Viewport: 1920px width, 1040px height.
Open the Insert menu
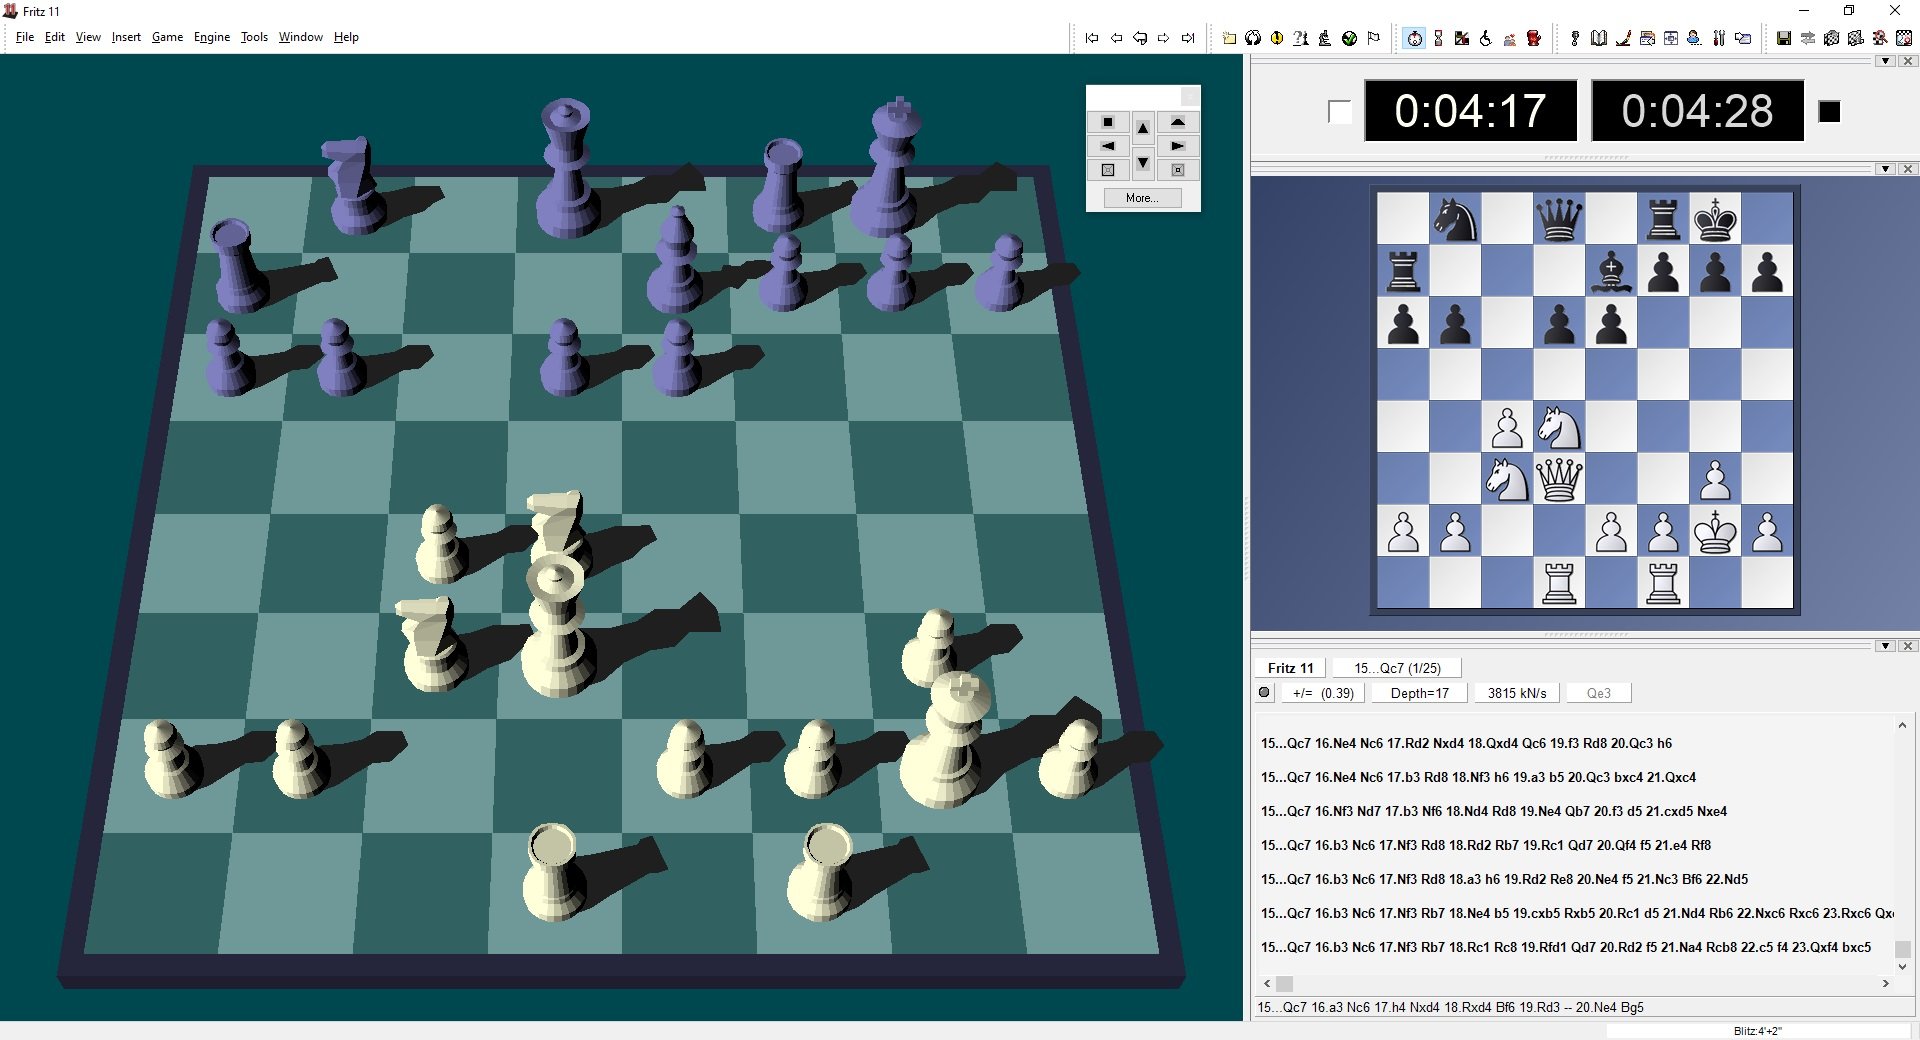(x=126, y=37)
